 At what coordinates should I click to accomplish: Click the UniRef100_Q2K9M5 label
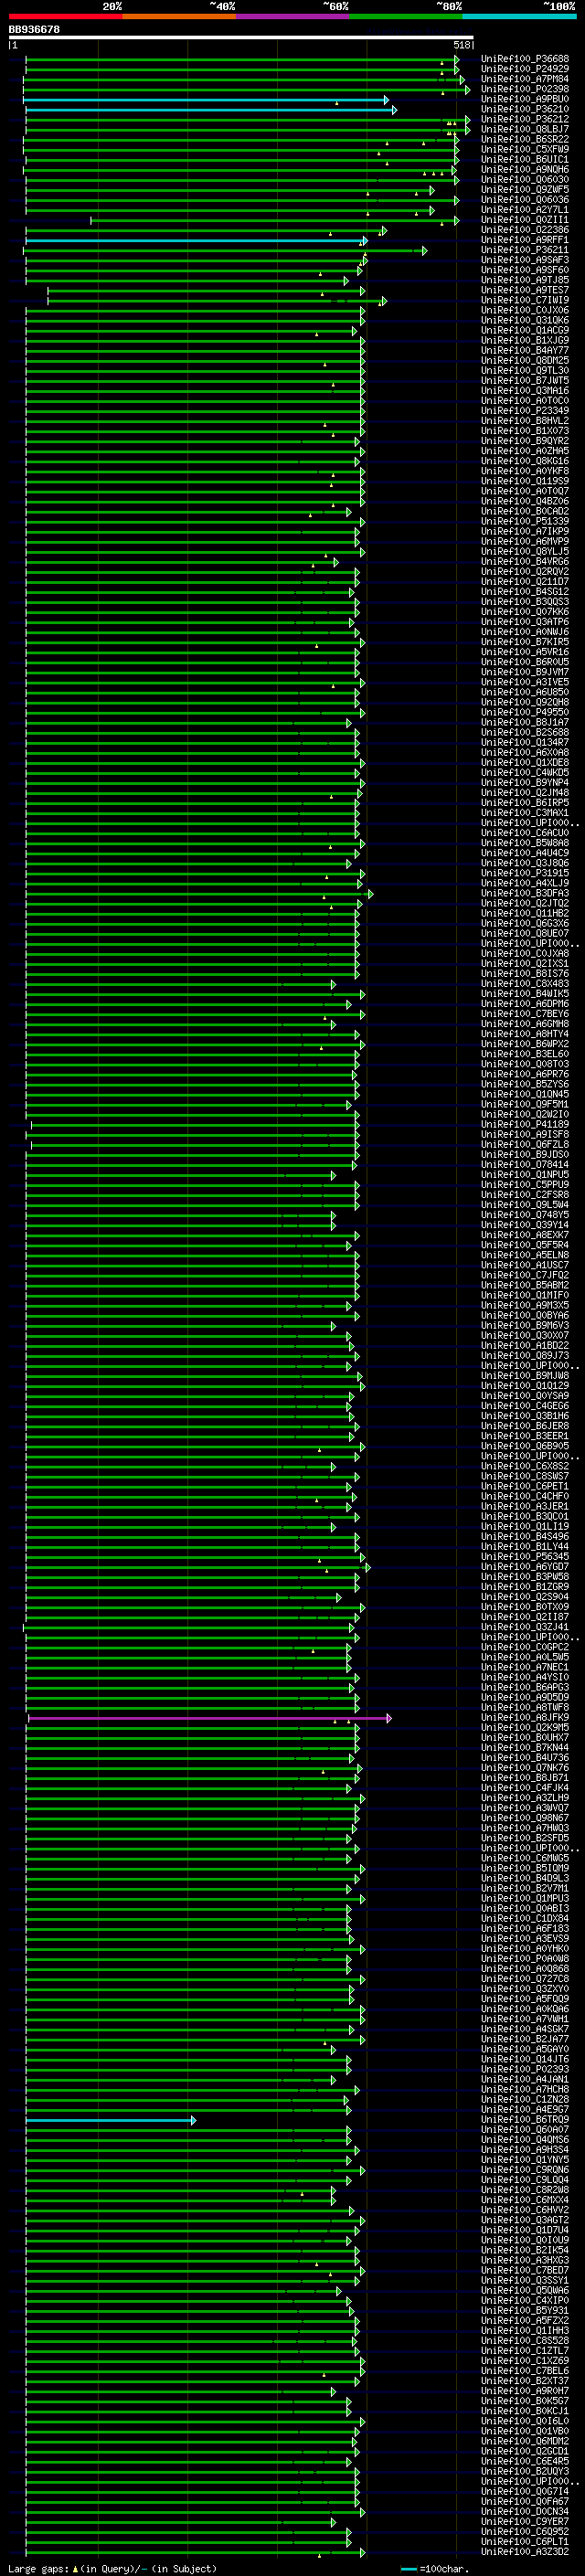[525, 1728]
